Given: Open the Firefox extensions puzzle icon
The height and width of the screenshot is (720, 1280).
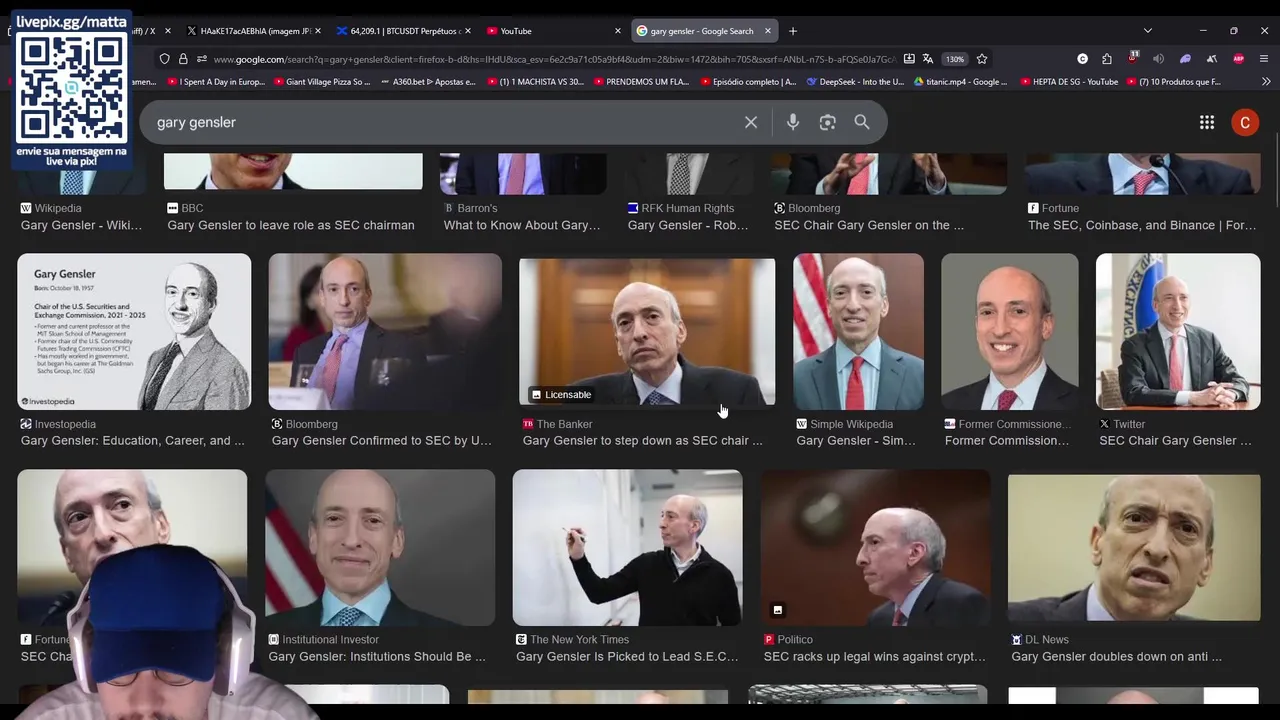Looking at the screenshot, I should (x=1107, y=59).
